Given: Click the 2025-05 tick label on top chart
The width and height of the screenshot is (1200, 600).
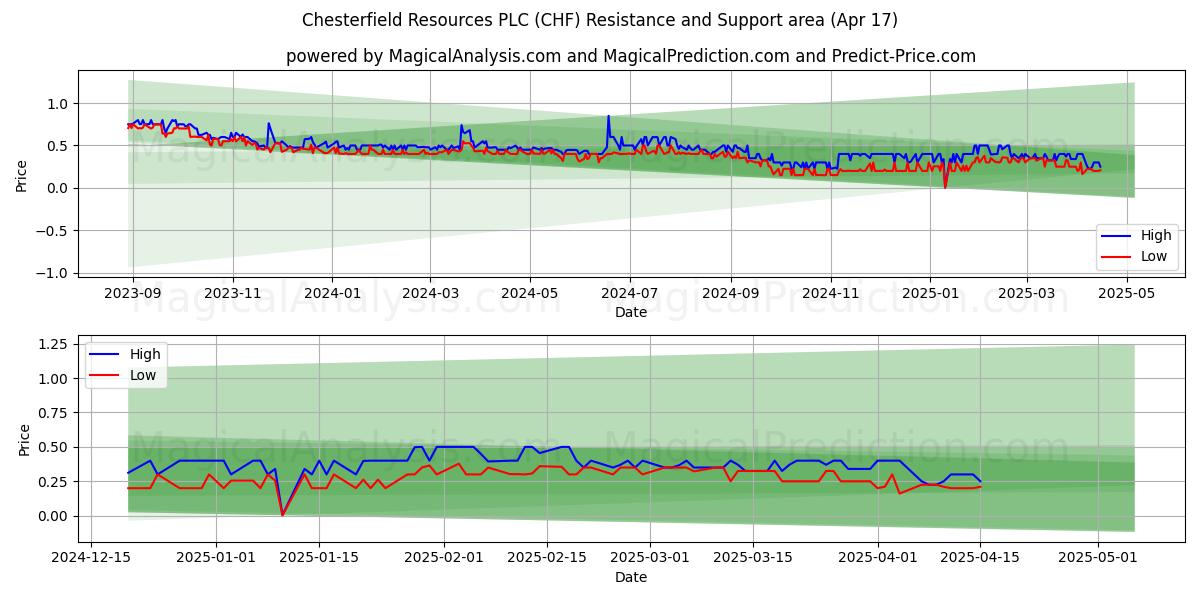Looking at the screenshot, I should (x=1127, y=293).
